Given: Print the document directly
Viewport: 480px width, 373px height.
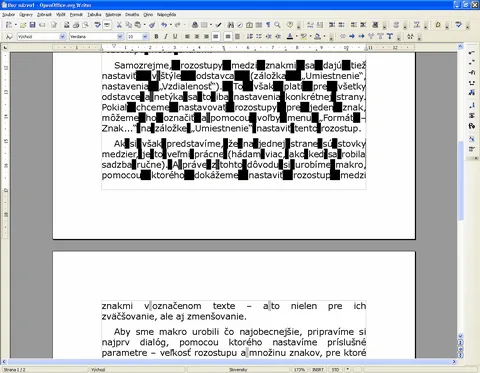Looking at the screenshot, I should coord(76,25).
